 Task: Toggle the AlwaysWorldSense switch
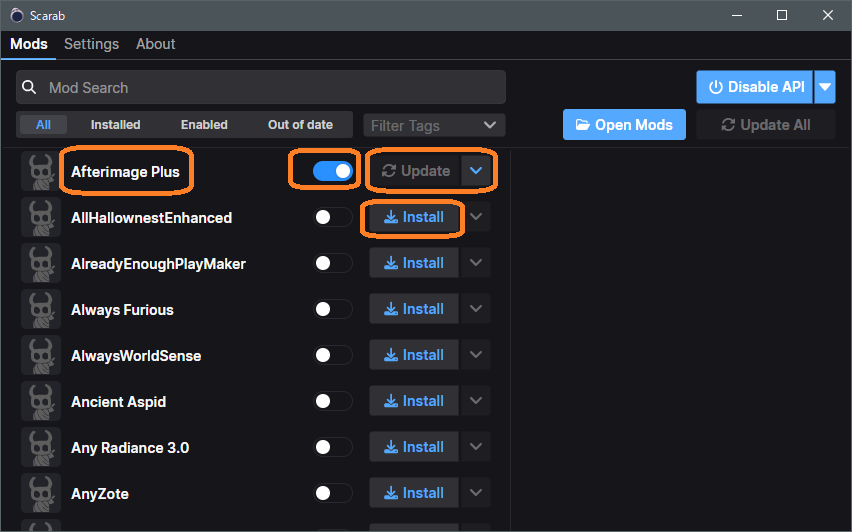point(333,355)
